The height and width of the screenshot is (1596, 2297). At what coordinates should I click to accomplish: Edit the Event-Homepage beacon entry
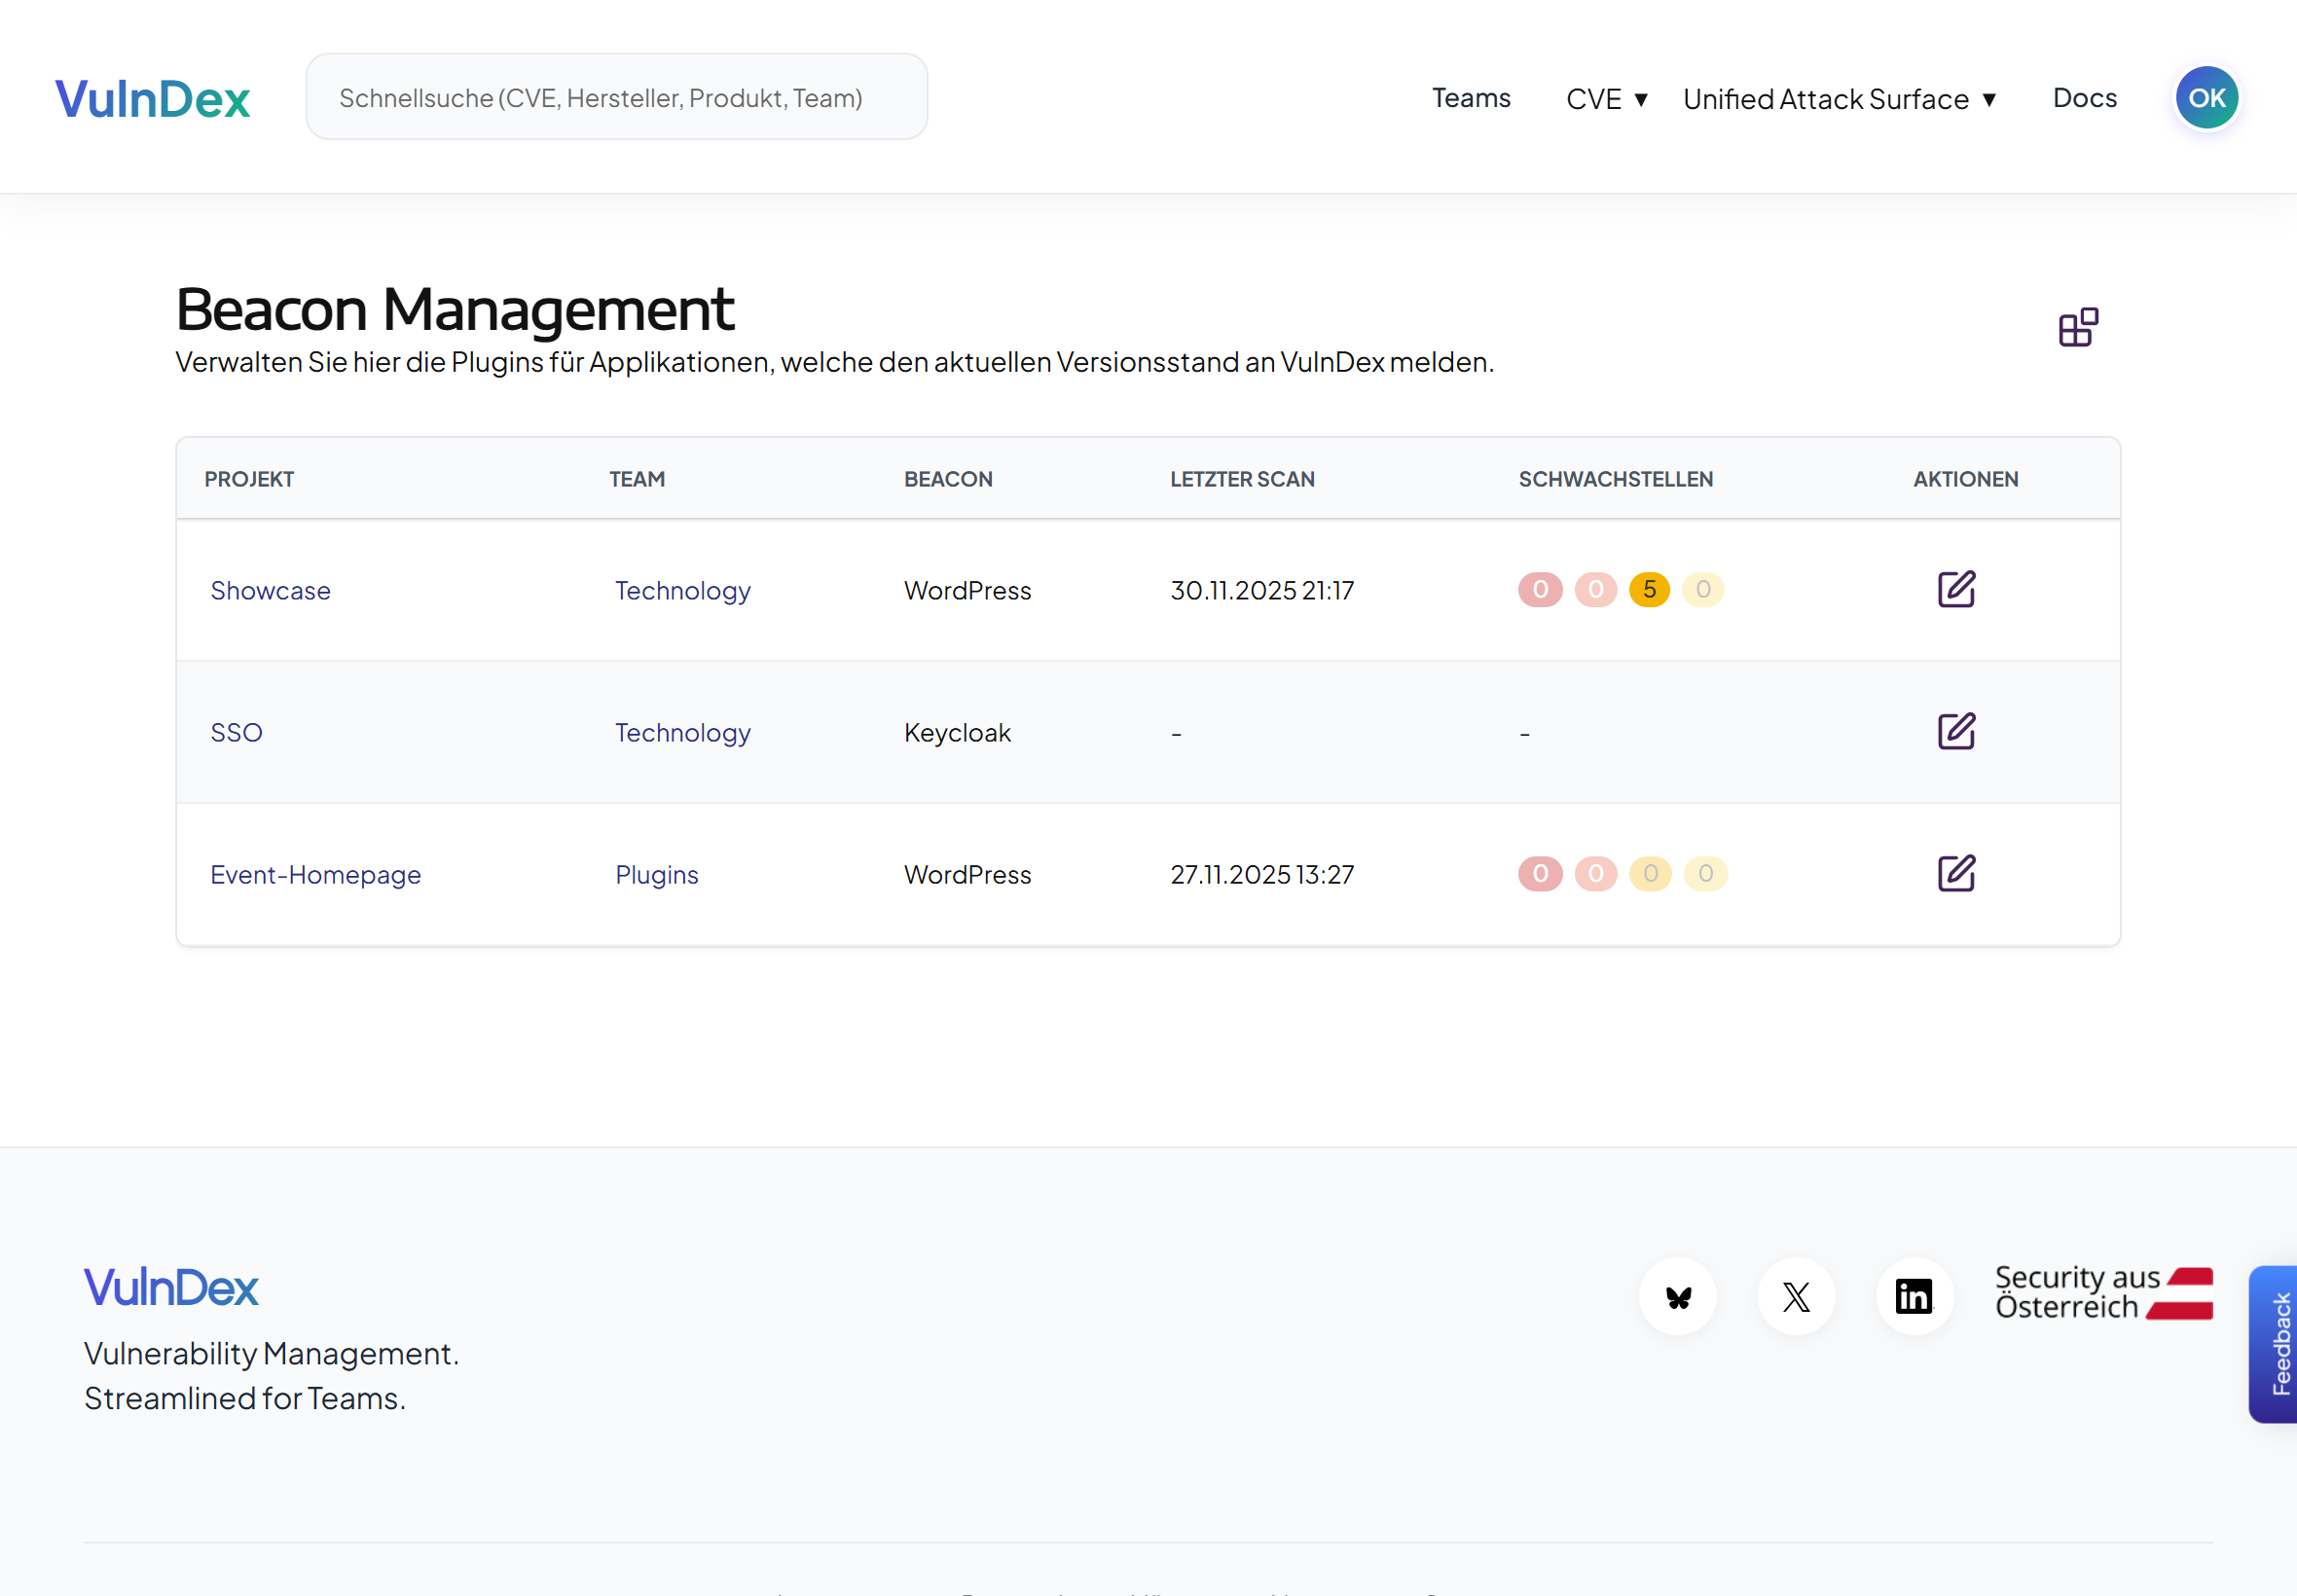point(1955,873)
